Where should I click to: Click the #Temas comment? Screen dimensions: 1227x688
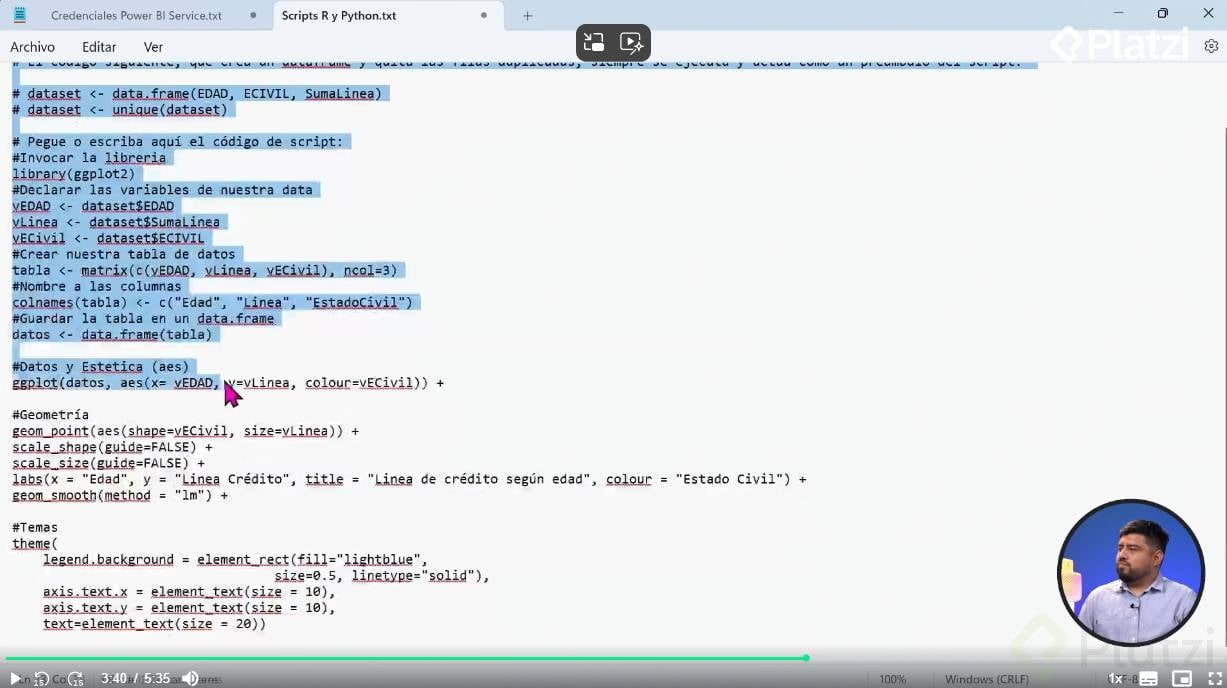pos(35,527)
